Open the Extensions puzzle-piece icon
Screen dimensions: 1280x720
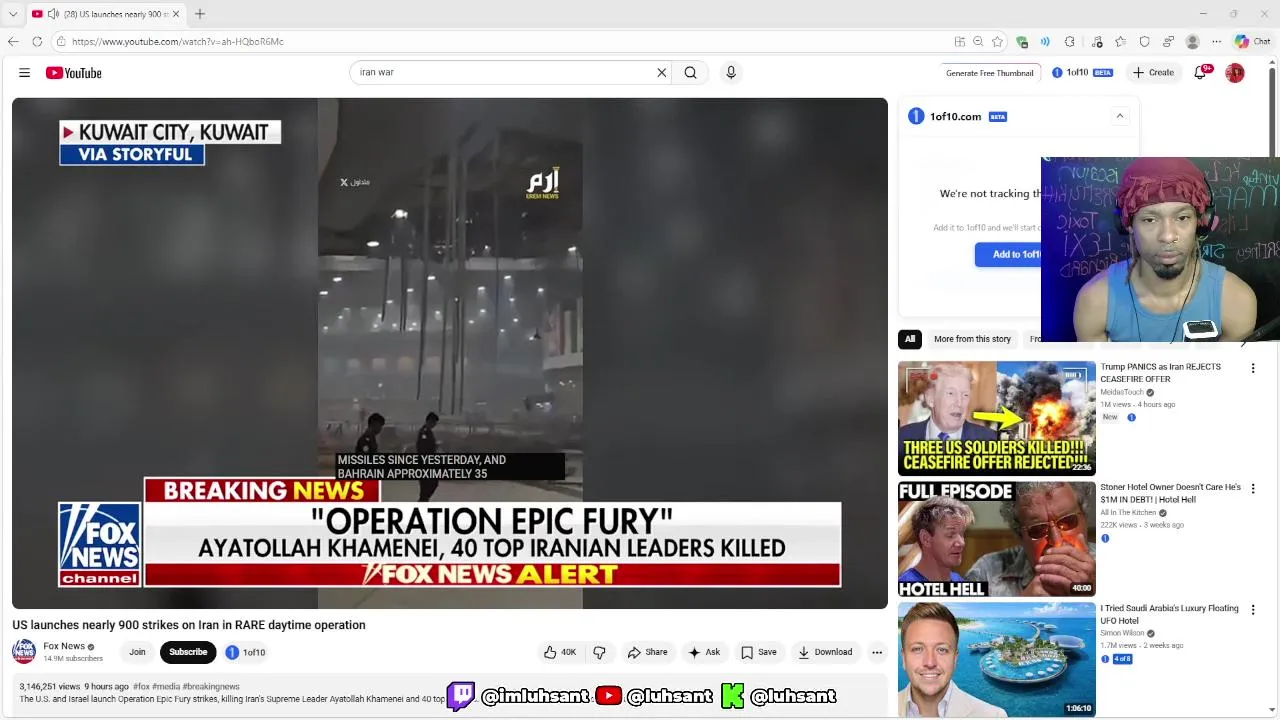[x=1070, y=42]
